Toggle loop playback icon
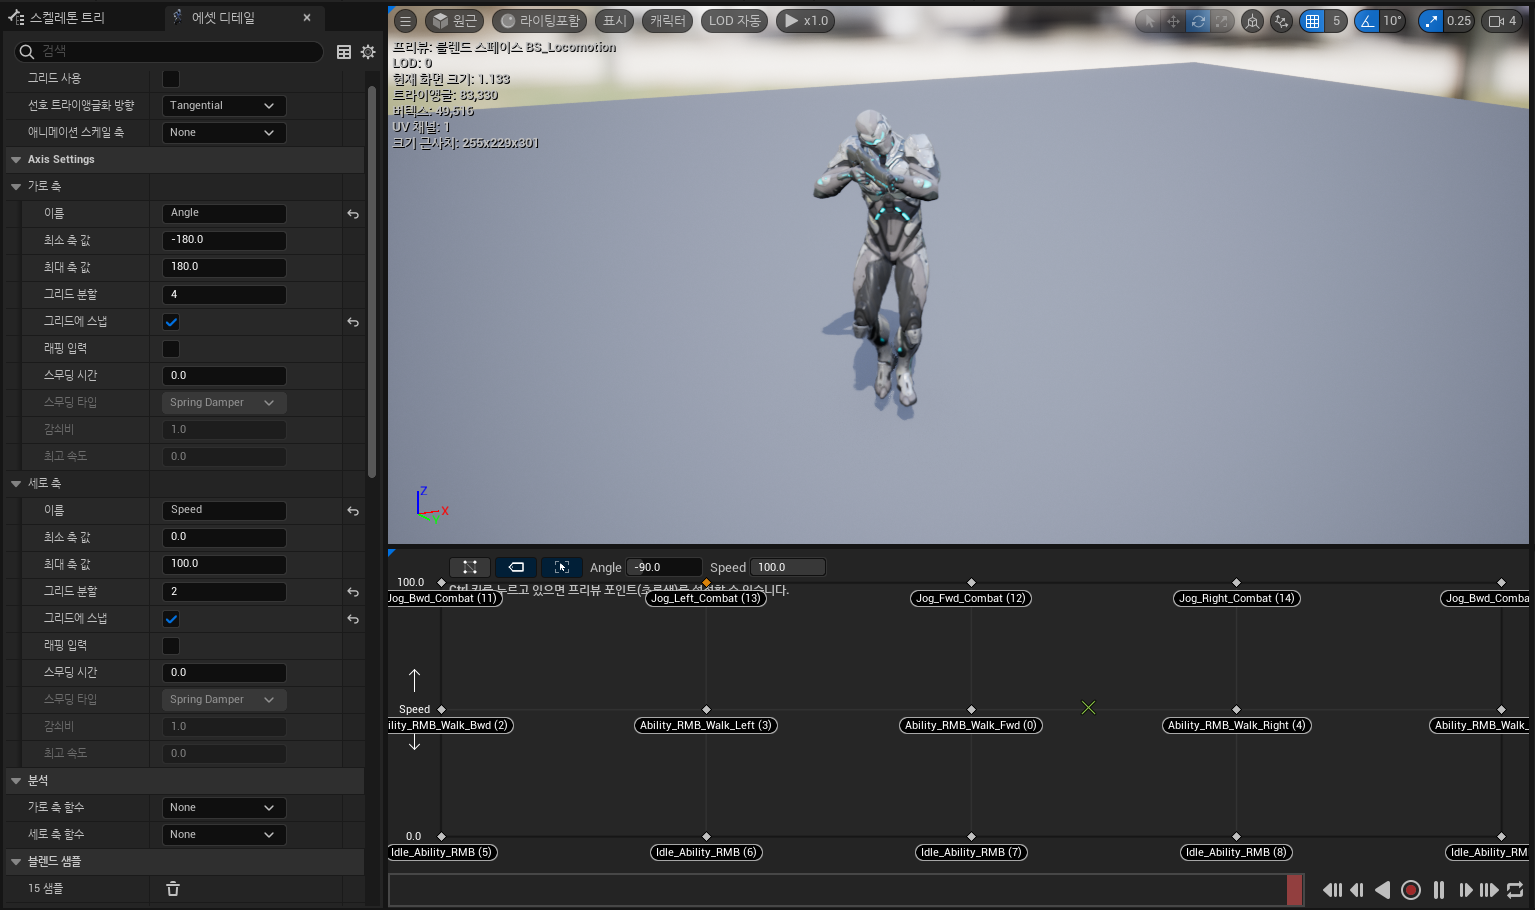The height and width of the screenshot is (910, 1535). 1515,890
